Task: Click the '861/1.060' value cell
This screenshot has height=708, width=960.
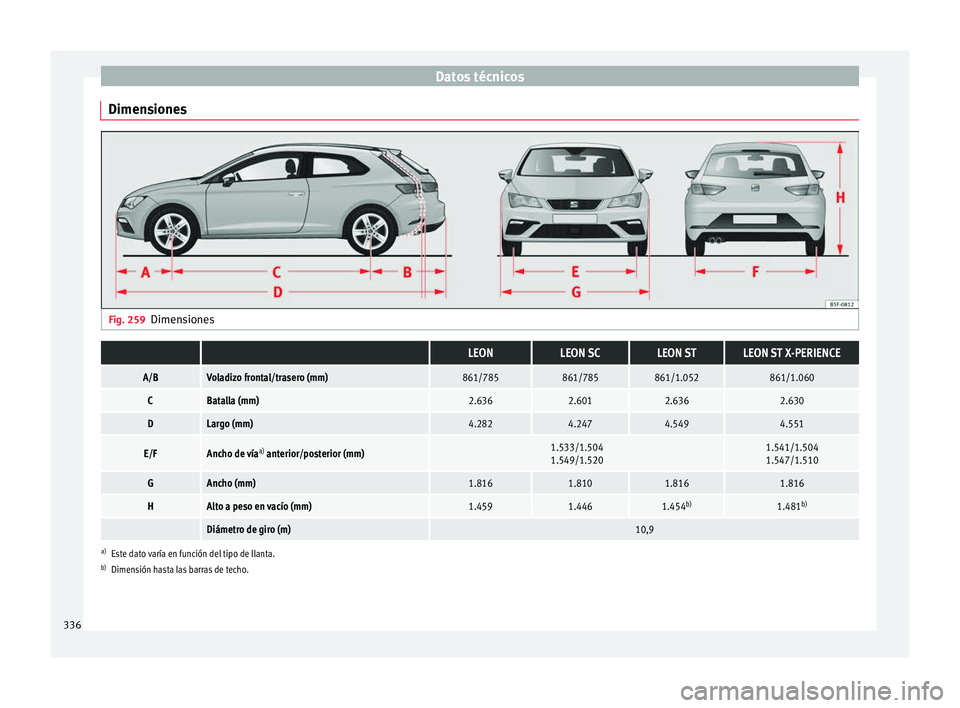Action: pyautogui.click(x=792, y=377)
